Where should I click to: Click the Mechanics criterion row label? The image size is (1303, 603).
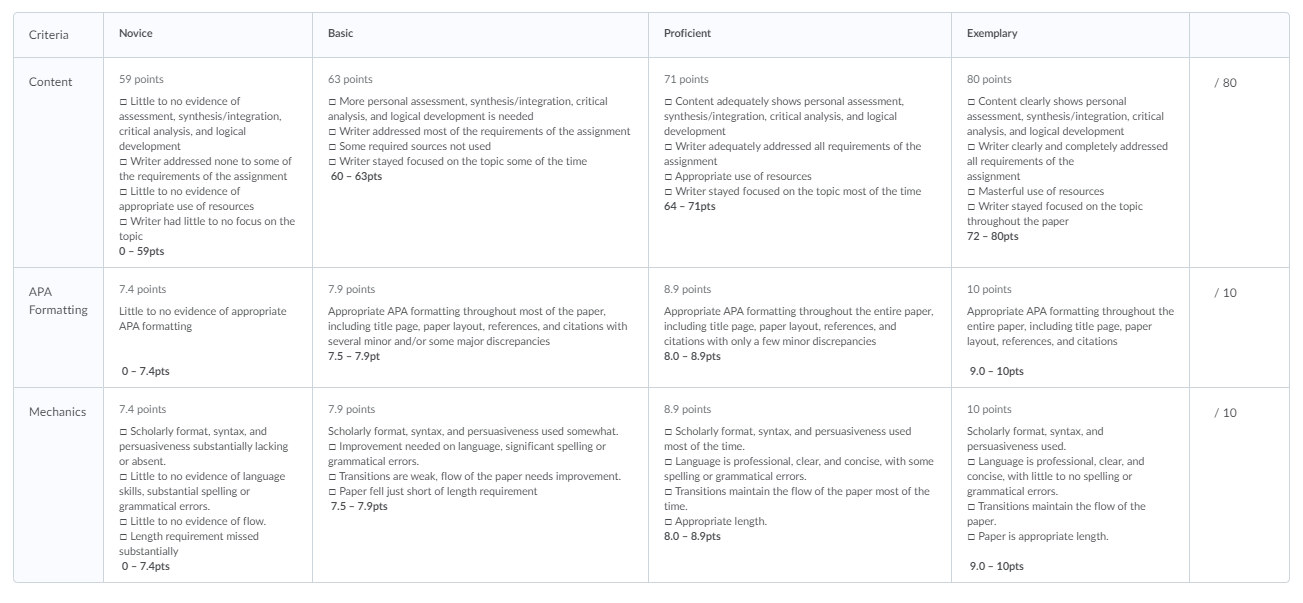(x=57, y=412)
